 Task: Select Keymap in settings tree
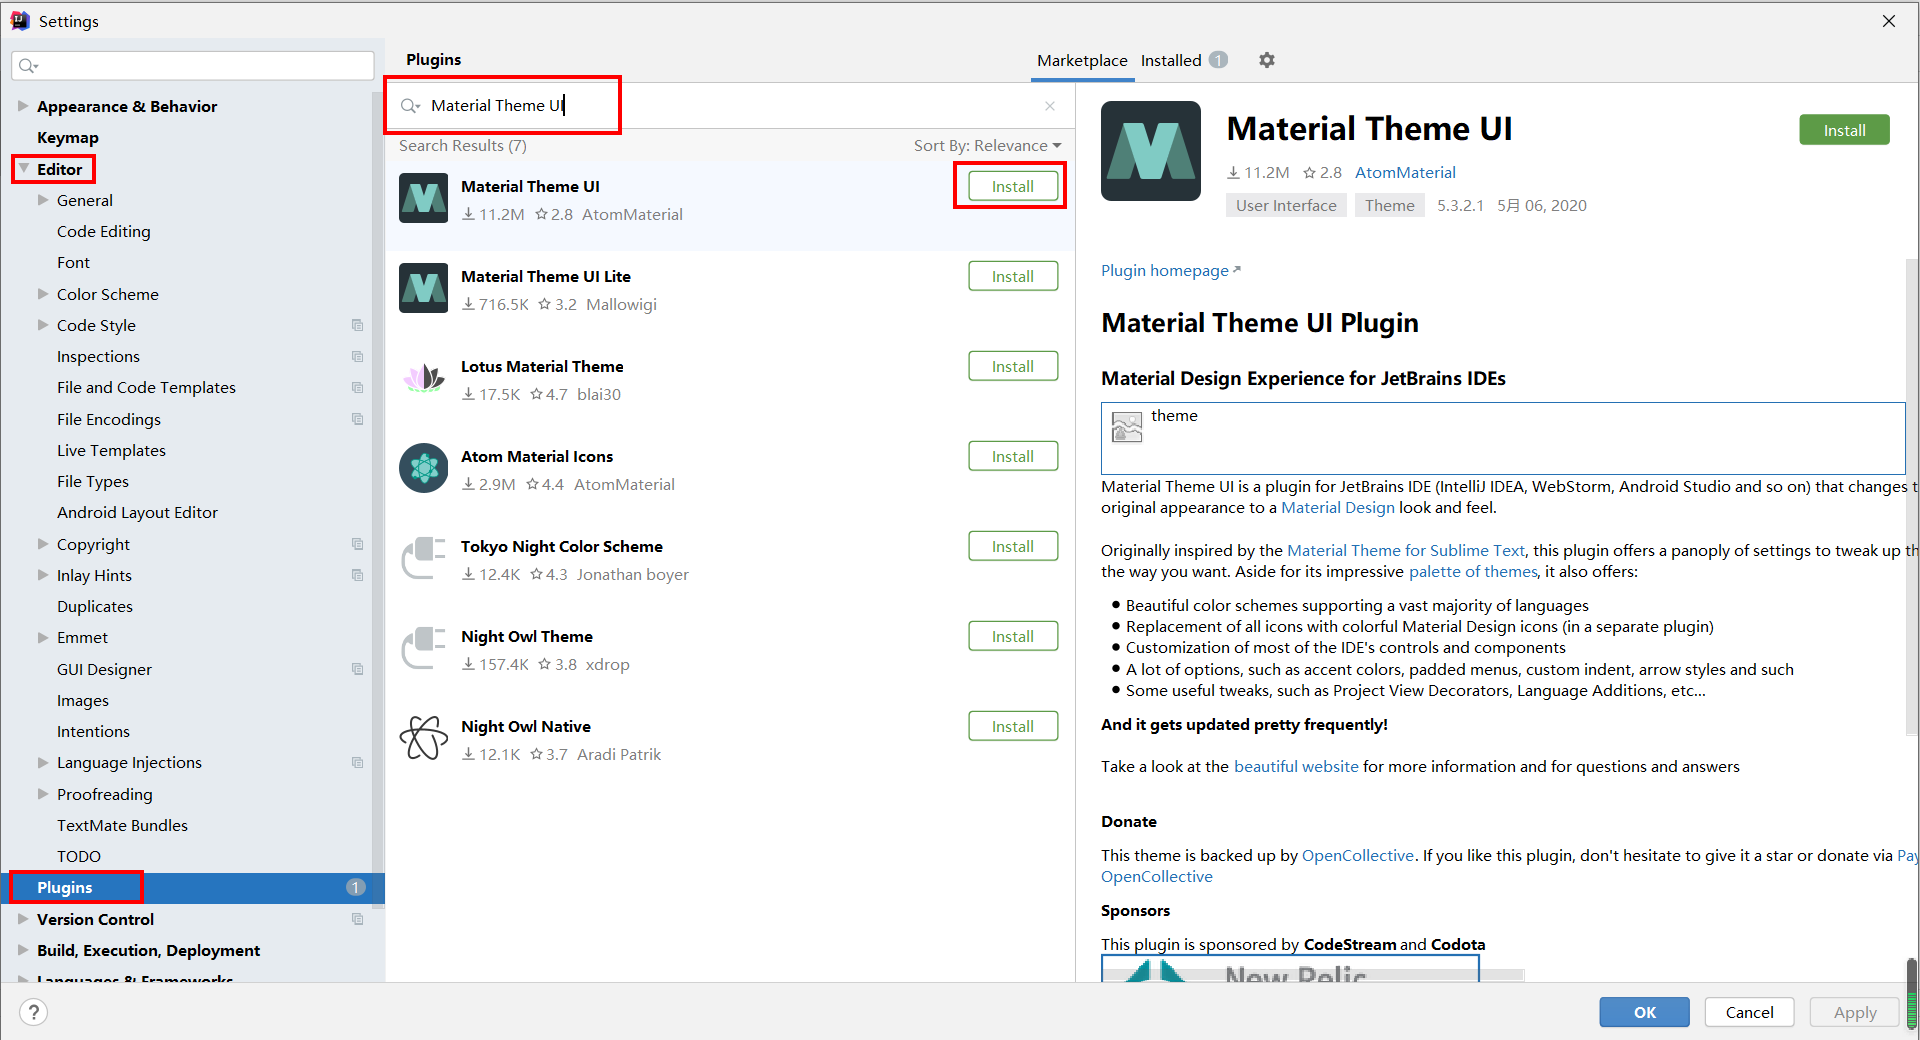[x=68, y=137]
